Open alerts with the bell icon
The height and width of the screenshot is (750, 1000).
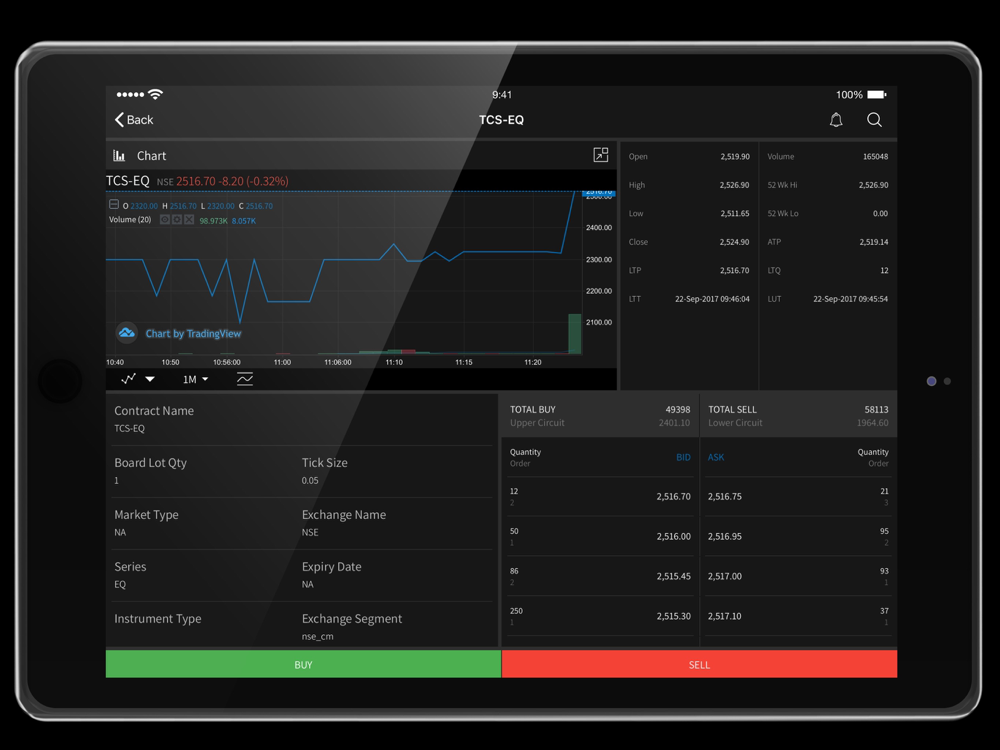836,120
